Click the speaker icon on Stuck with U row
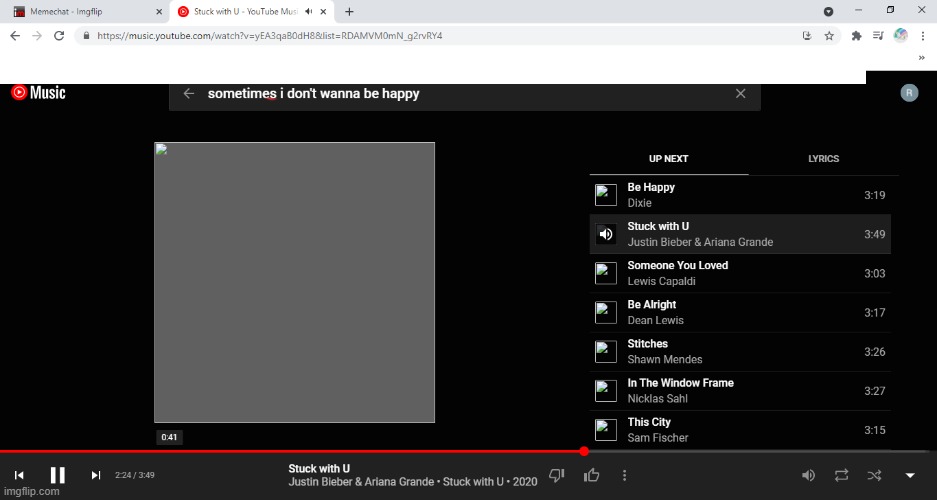The image size is (937, 500). click(606, 234)
